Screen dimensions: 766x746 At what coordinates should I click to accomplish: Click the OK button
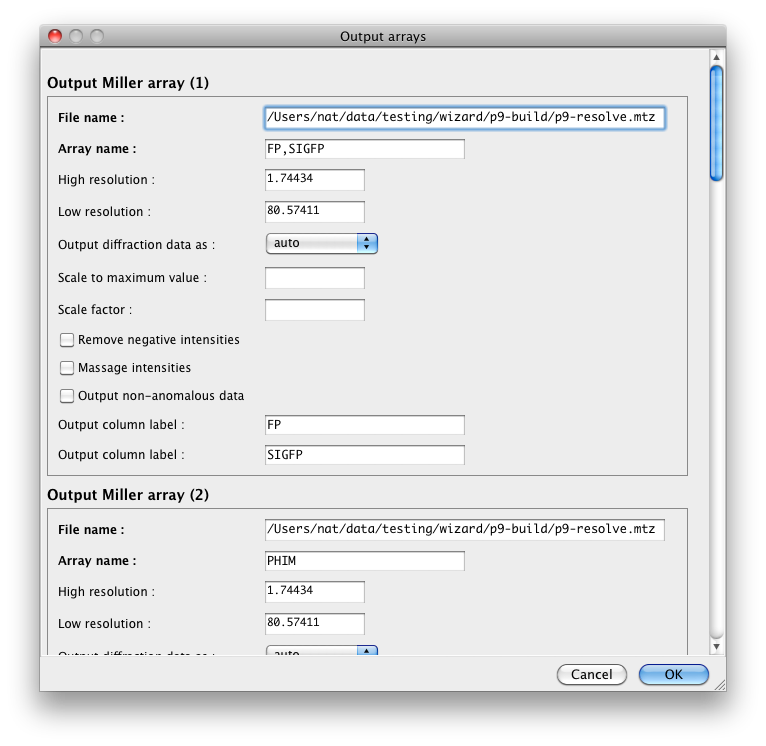click(x=673, y=675)
